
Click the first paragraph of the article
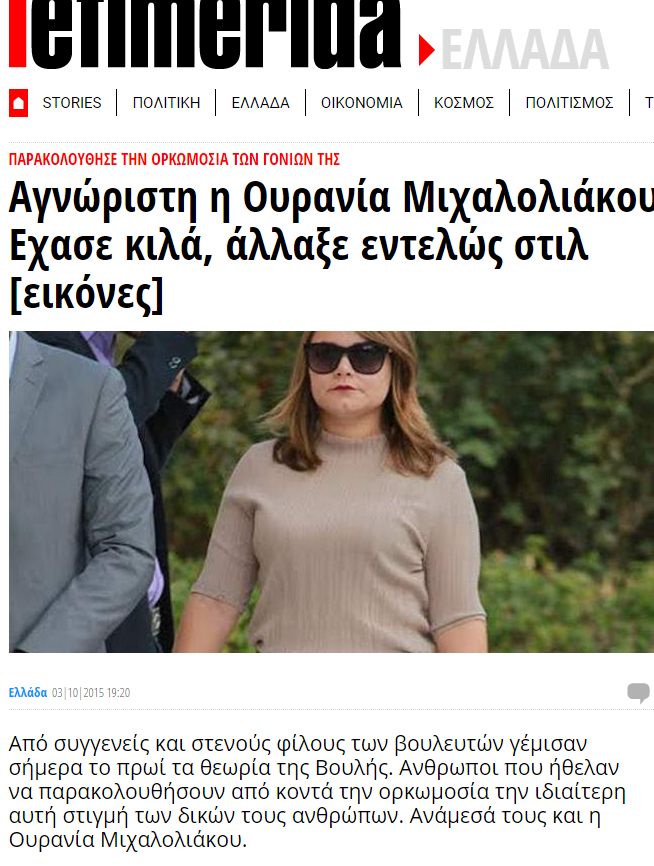tap(317, 792)
